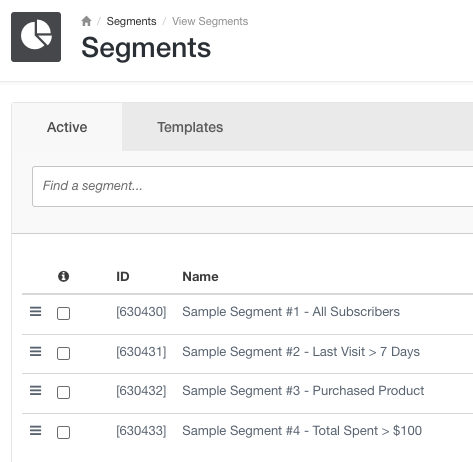Click the Name column header
The width and height of the screenshot is (473, 462).
point(200,276)
